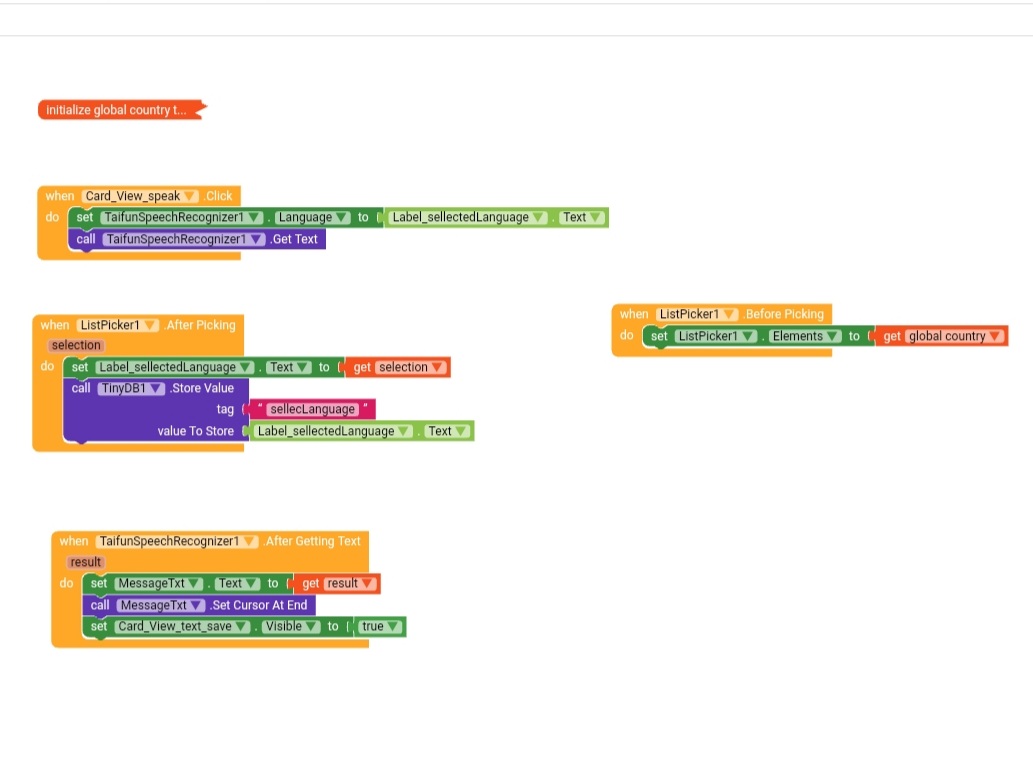The height and width of the screenshot is (775, 1033).
Task: Click the 'selection' parameter in After Picking
Action: (x=76, y=345)
